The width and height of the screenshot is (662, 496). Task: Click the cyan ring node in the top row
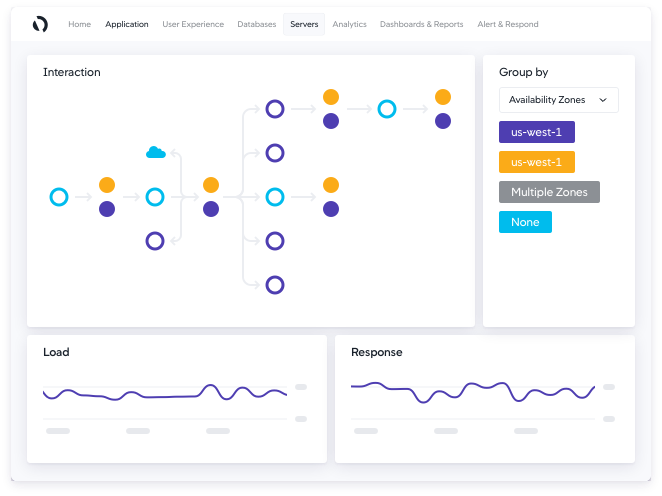click(387, 109)
